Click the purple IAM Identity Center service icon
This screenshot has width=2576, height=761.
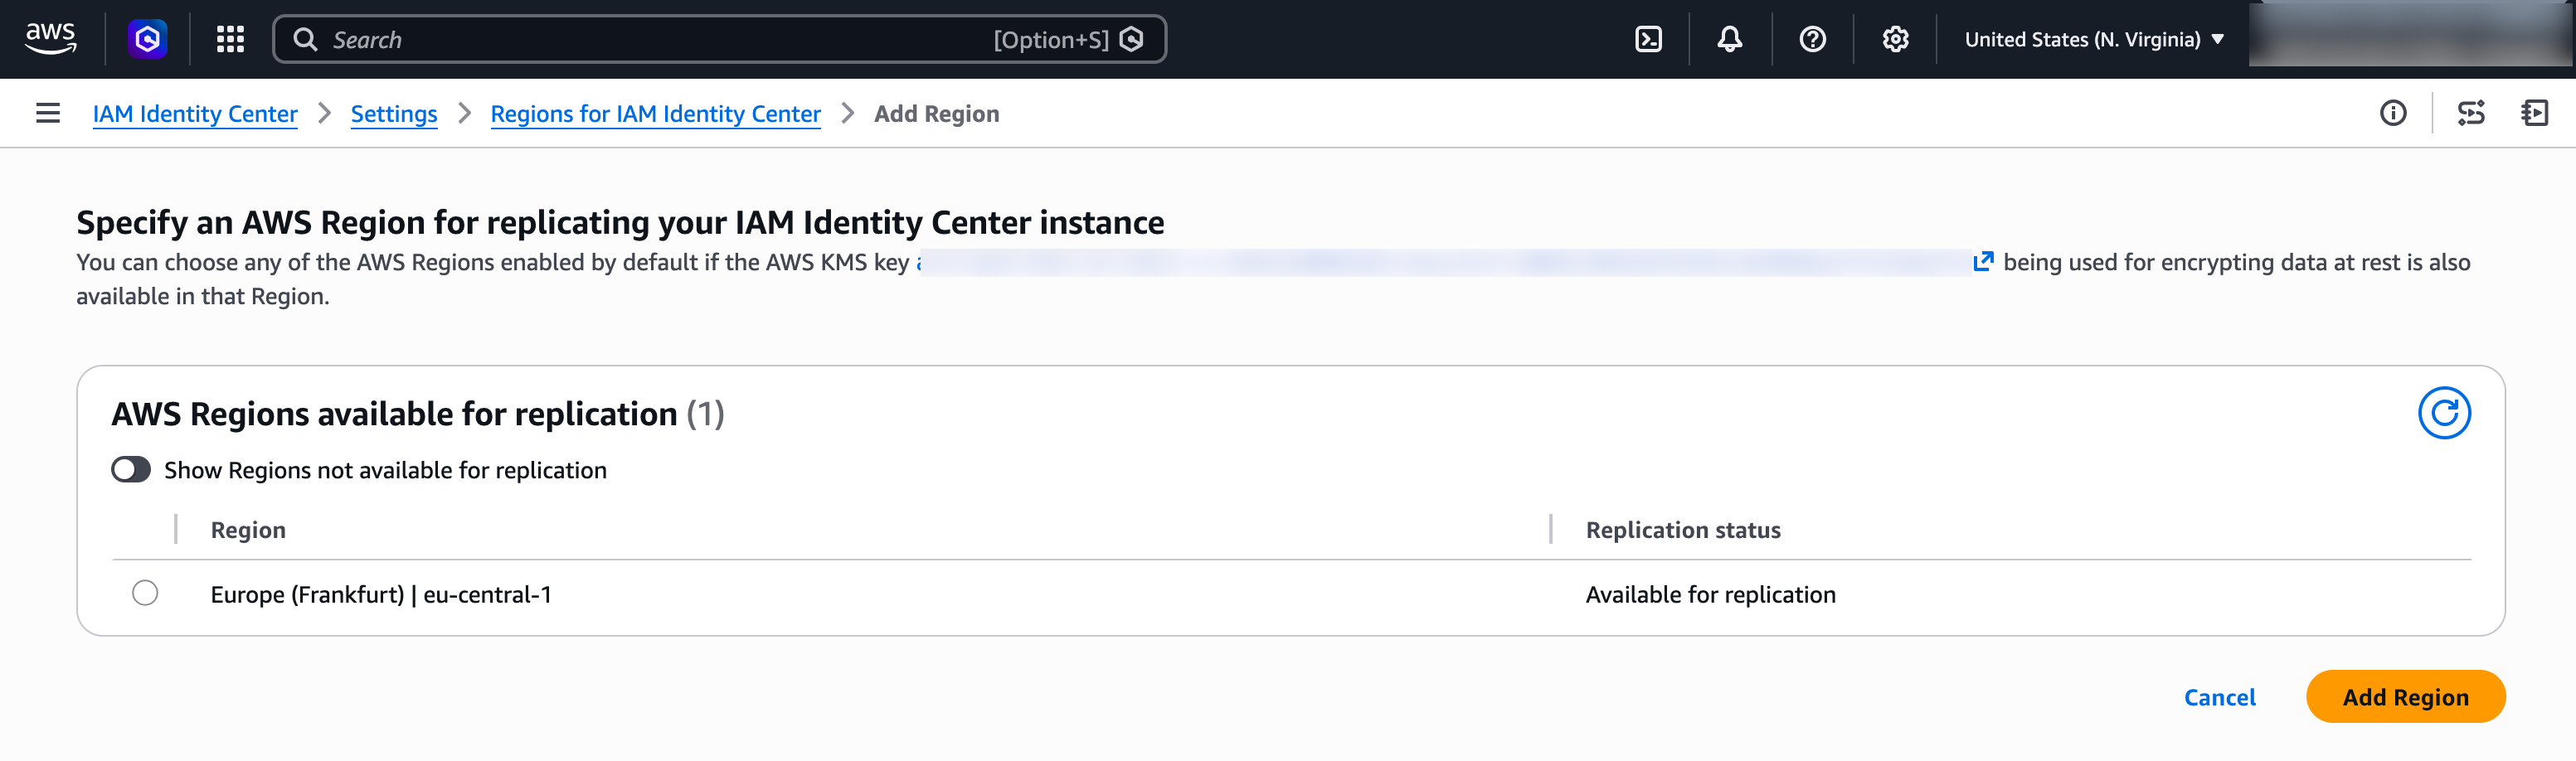click(147, 39)
